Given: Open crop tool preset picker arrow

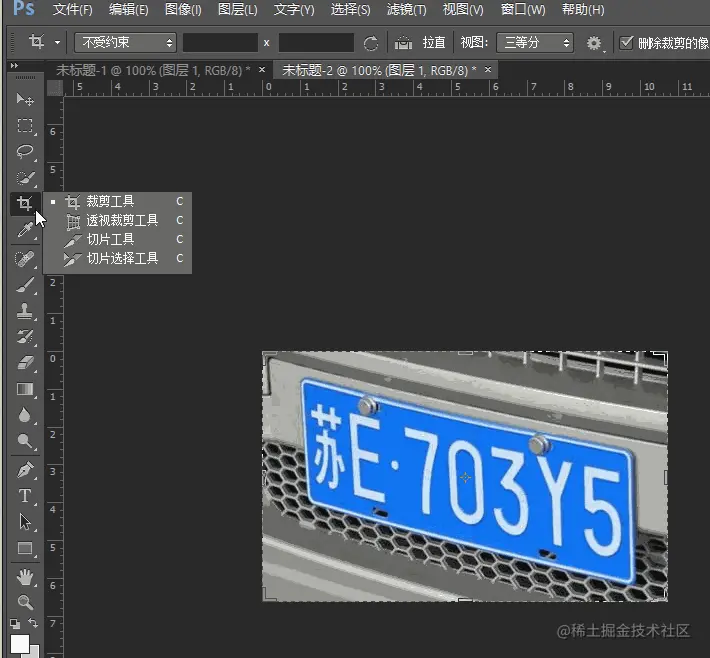Looking at the screenshot, I should pos(58,43).
